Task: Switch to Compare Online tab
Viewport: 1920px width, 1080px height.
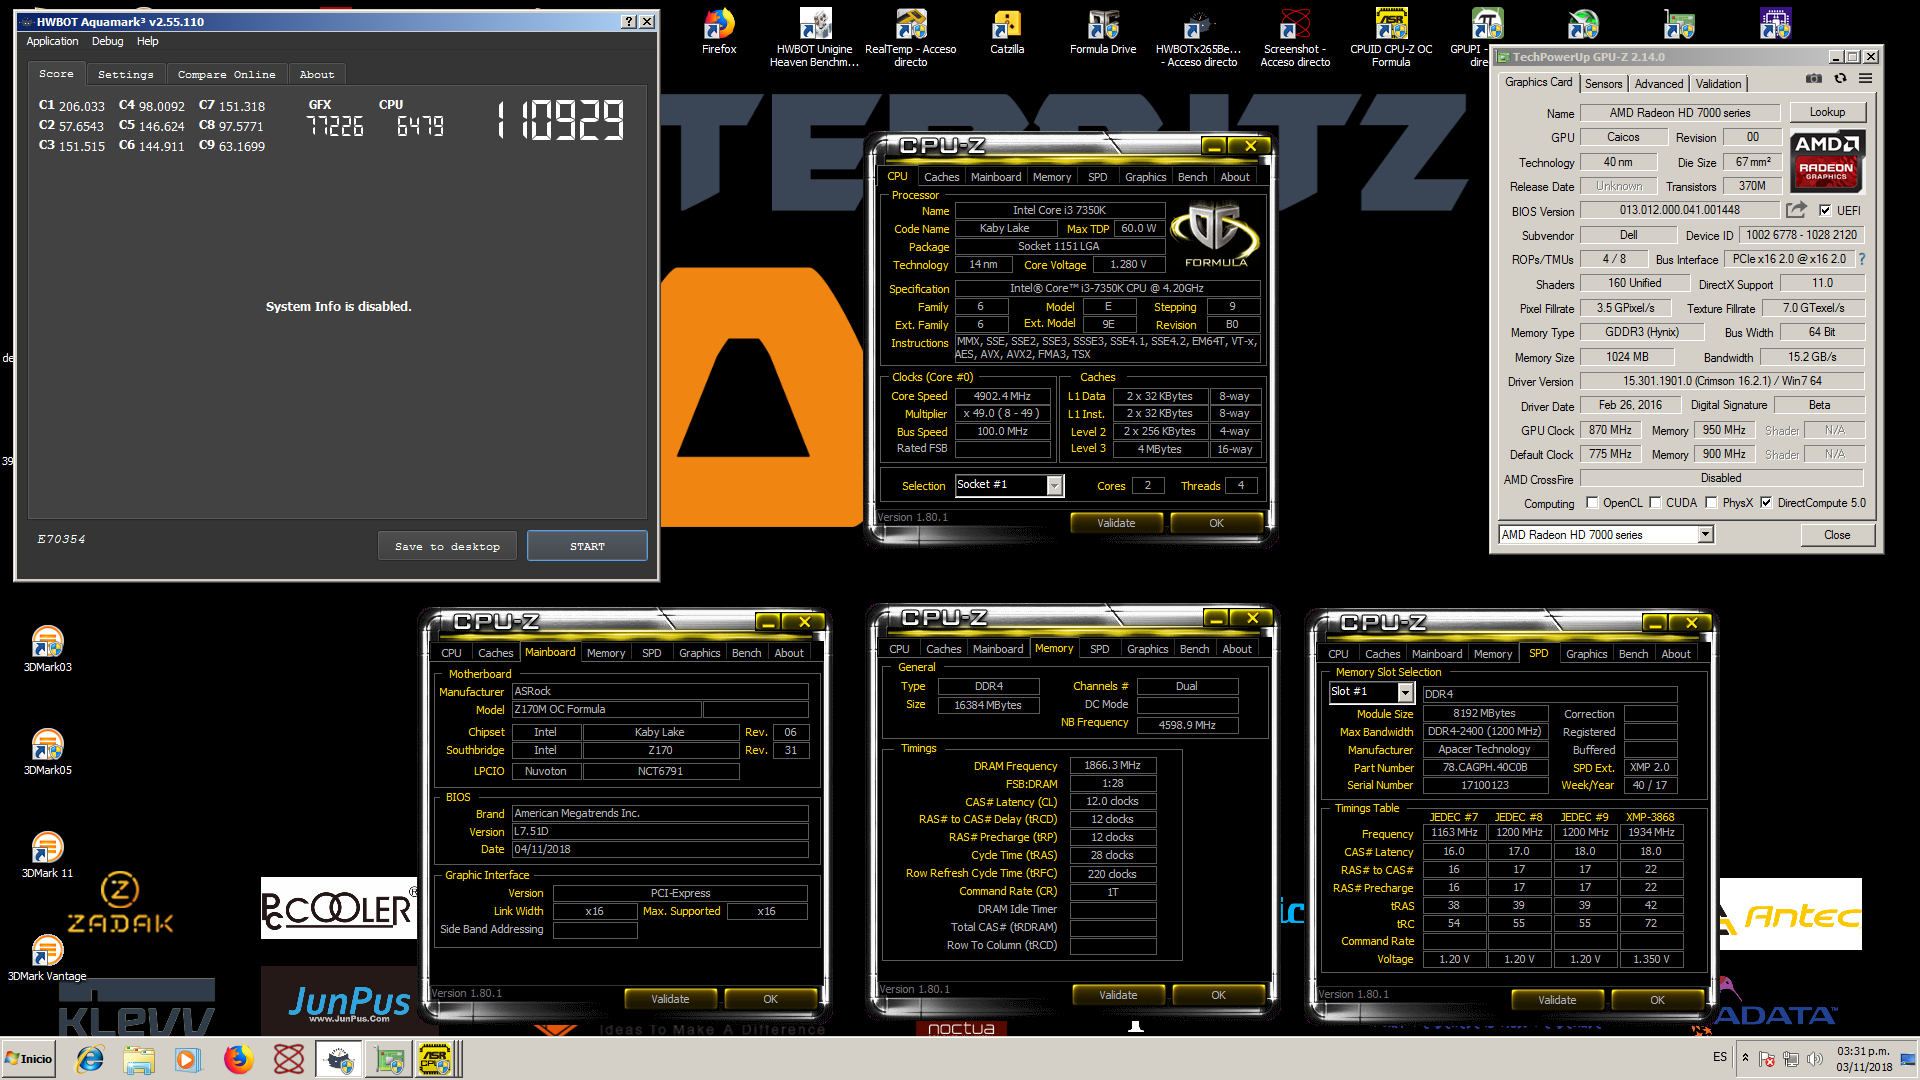Action: coord(226,74)
